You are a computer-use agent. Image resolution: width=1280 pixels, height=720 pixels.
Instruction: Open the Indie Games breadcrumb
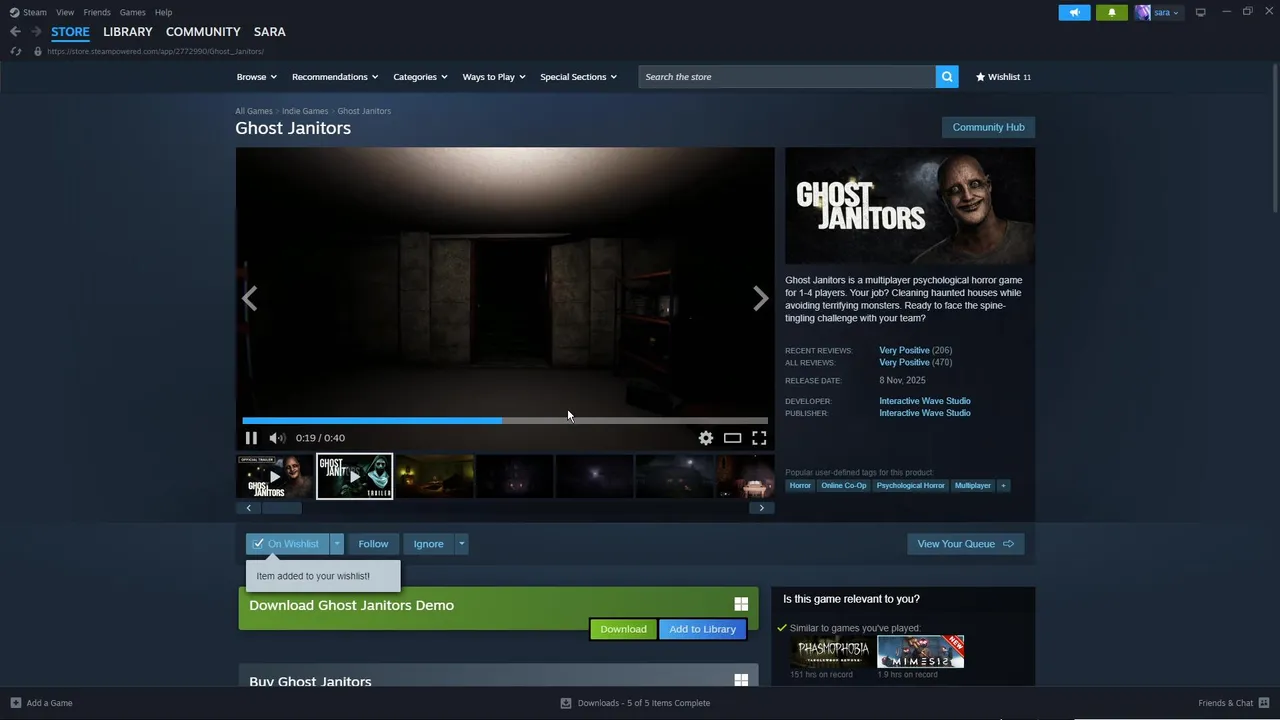[x=305, y=111]
